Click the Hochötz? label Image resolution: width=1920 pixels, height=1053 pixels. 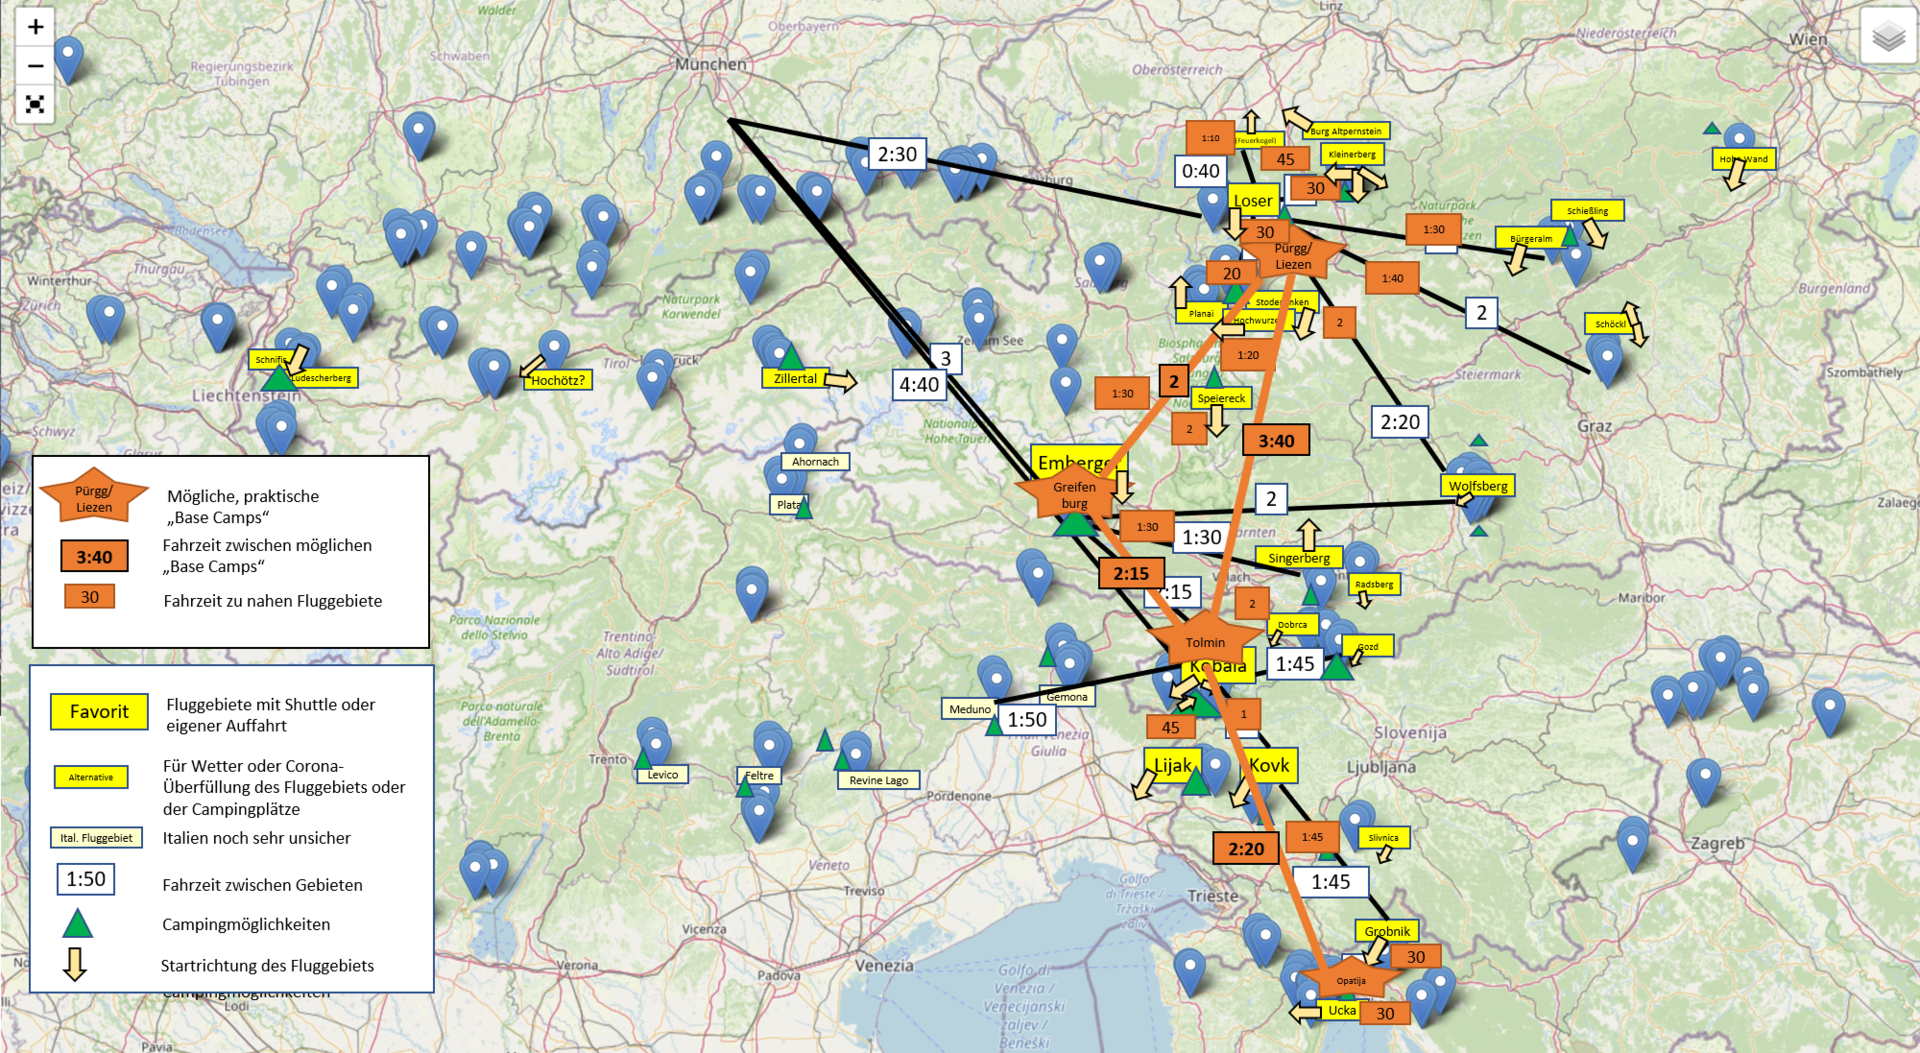pyautogui.click(x=557, y=380)
